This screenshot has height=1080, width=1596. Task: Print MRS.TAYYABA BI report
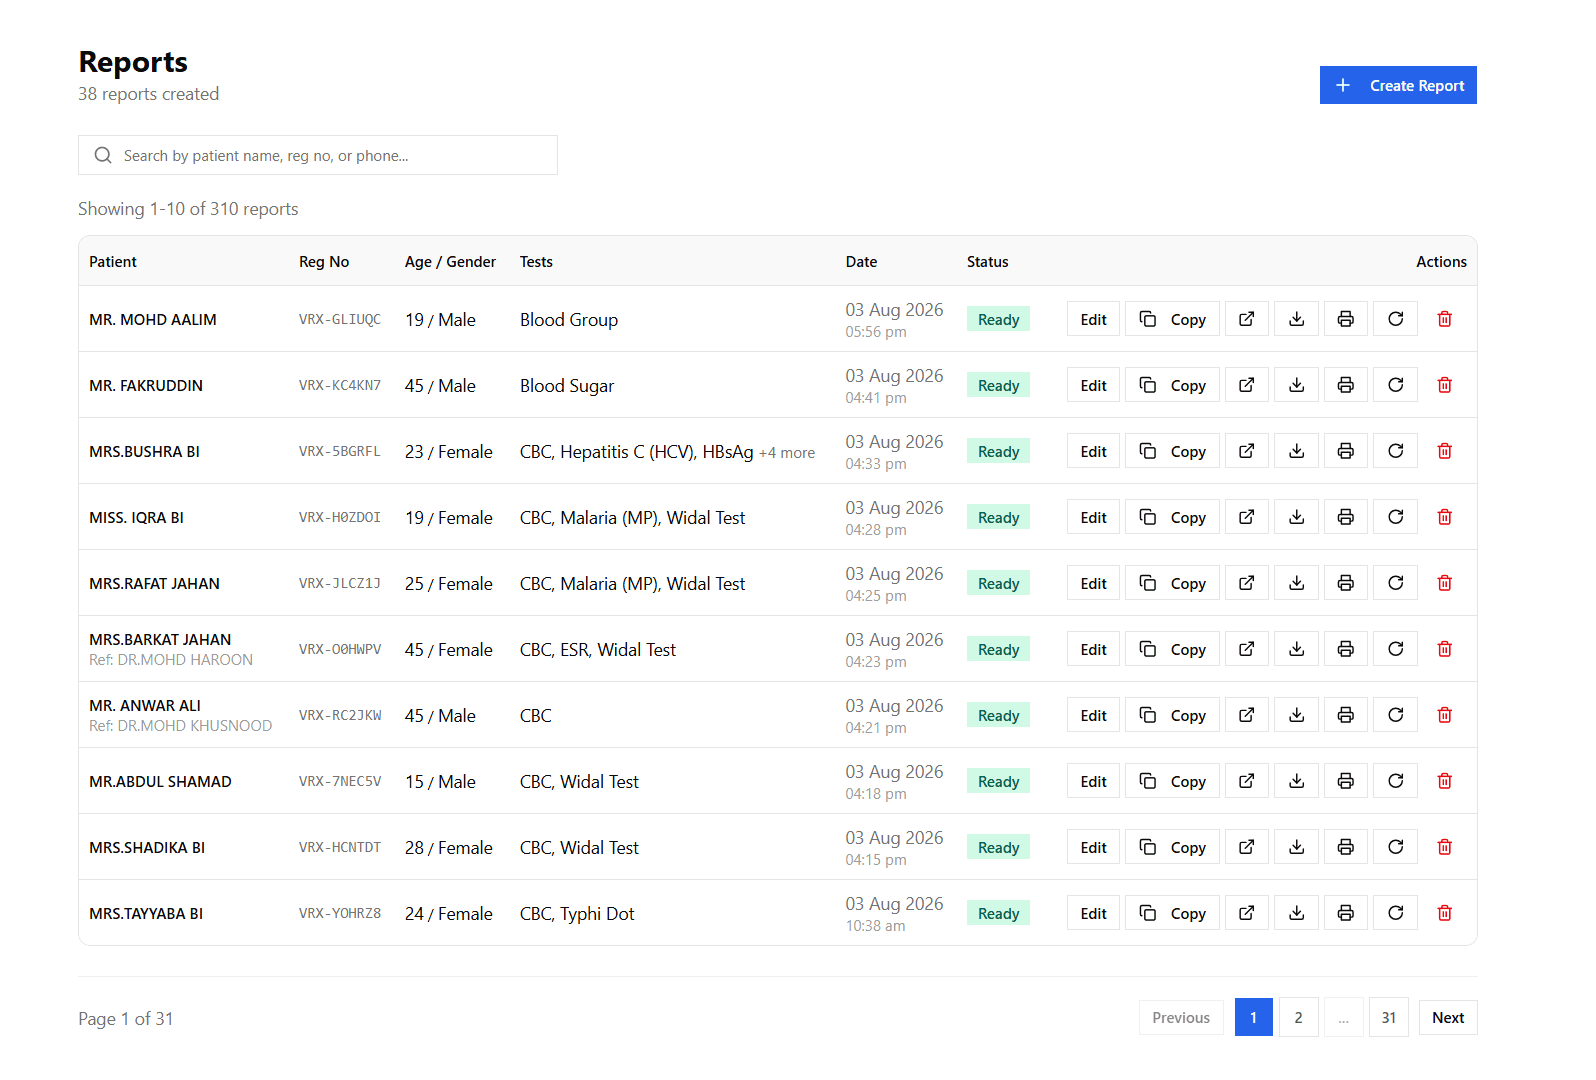tap(1346, 913)
